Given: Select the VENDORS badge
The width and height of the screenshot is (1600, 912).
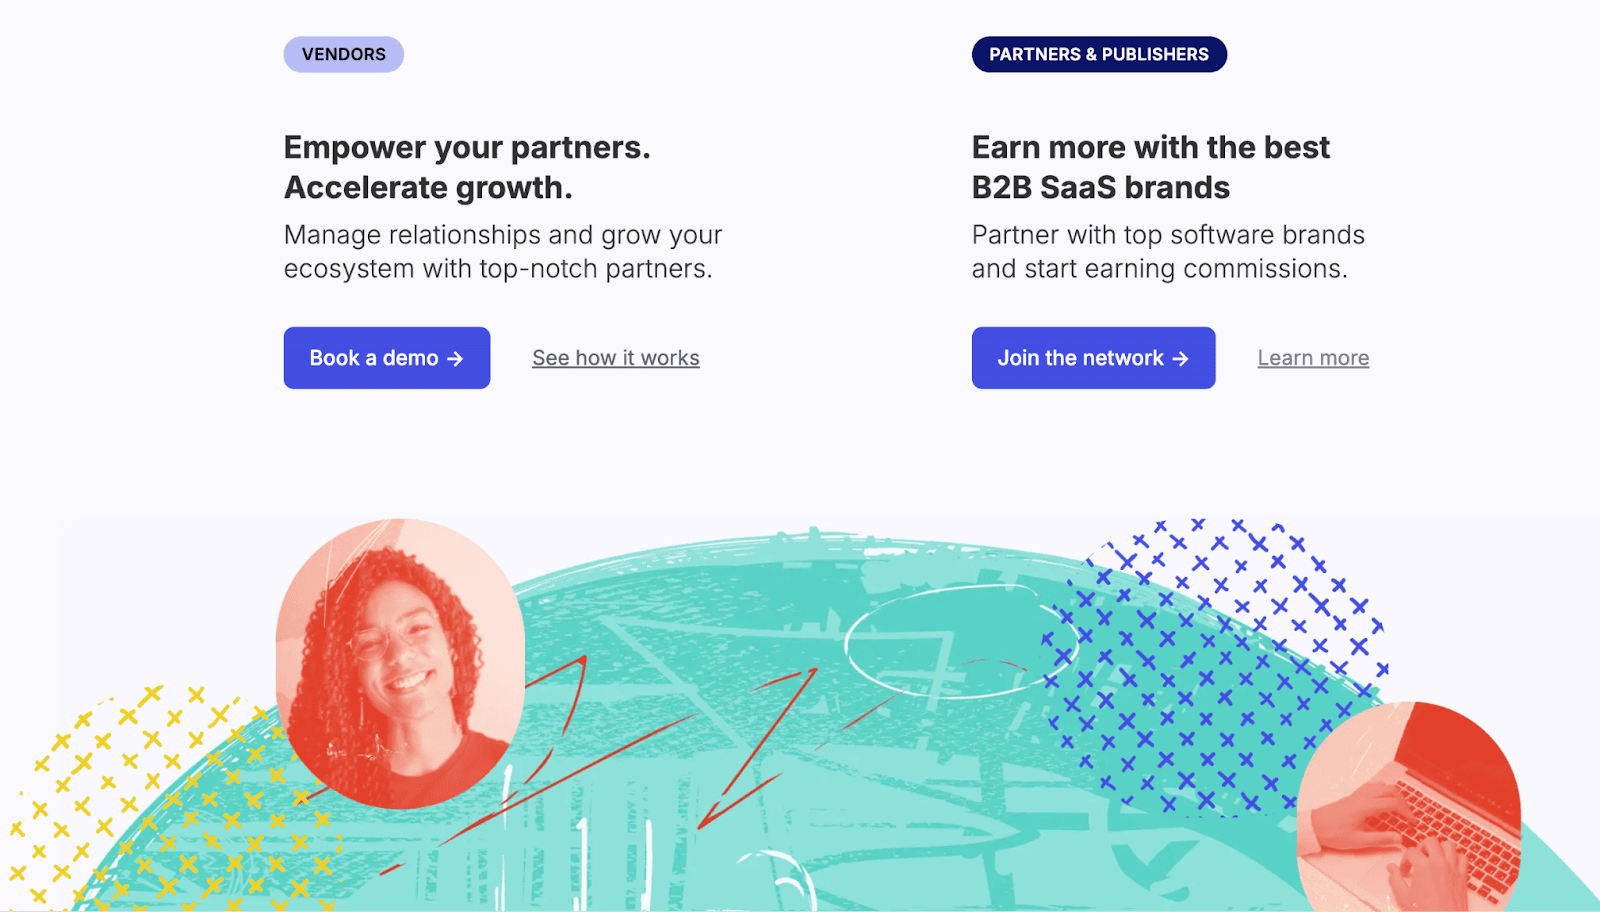Looking at the screenshot, I should tap(343, 54).
